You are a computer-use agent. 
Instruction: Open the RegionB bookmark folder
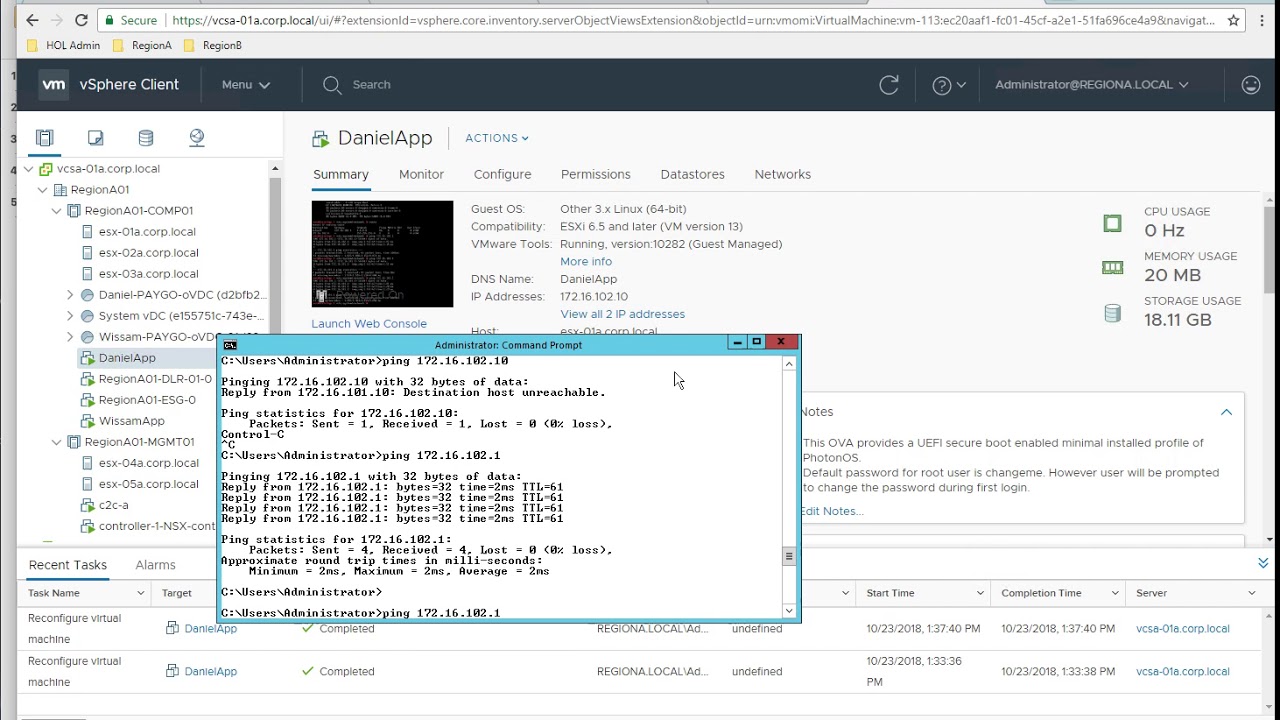coord(212,45)
